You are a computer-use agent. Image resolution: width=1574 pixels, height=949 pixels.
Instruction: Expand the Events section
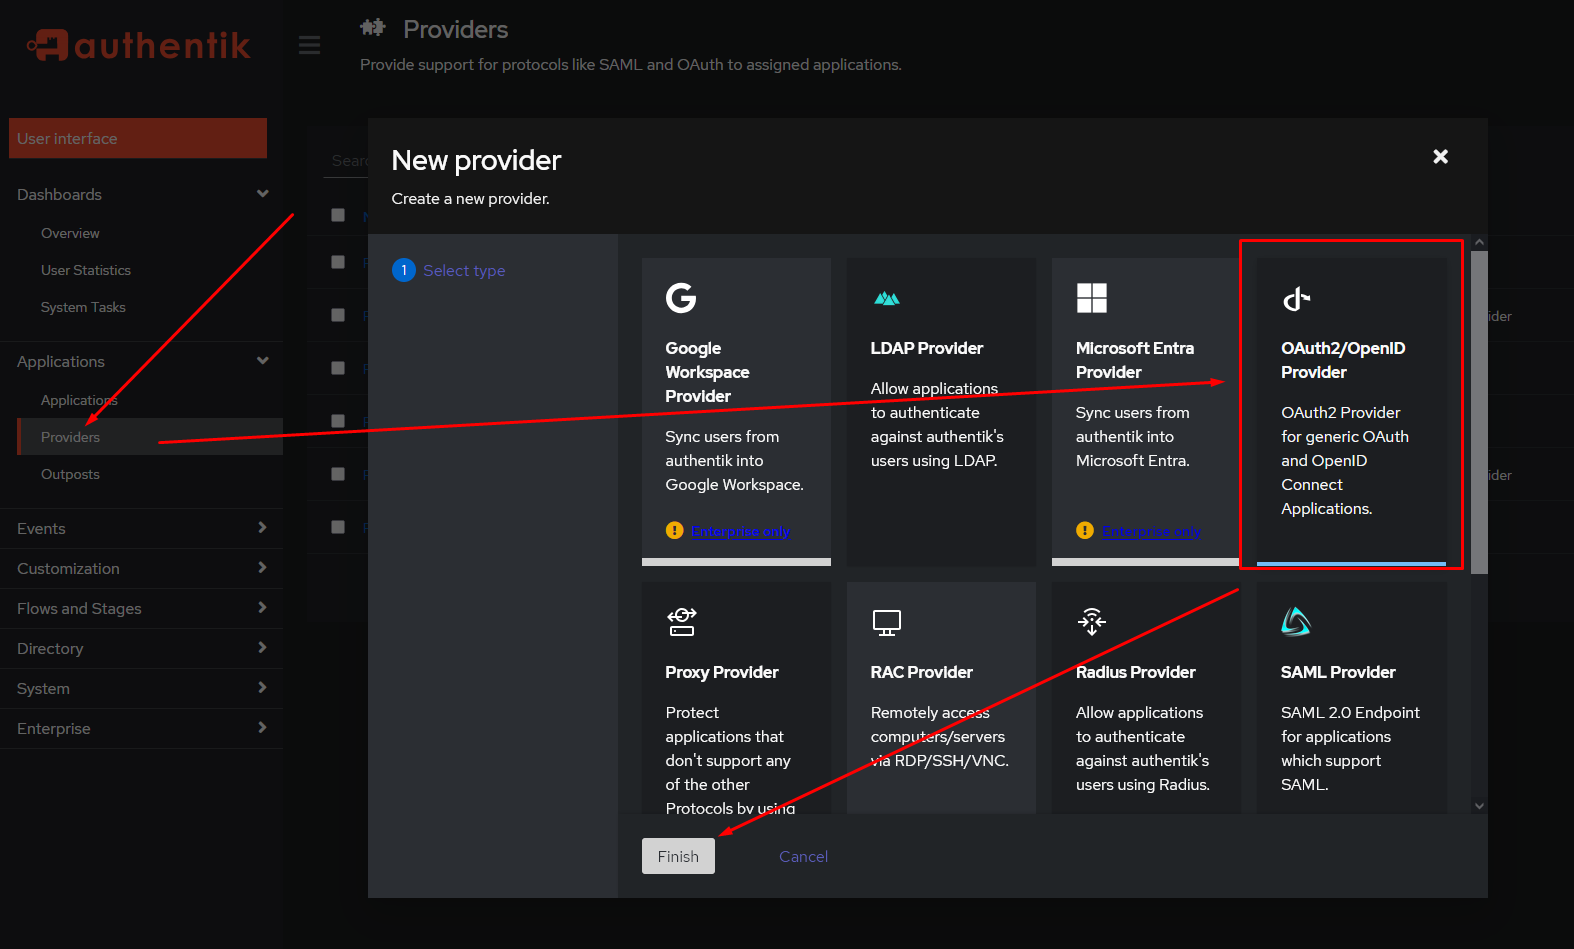(142, 528)
